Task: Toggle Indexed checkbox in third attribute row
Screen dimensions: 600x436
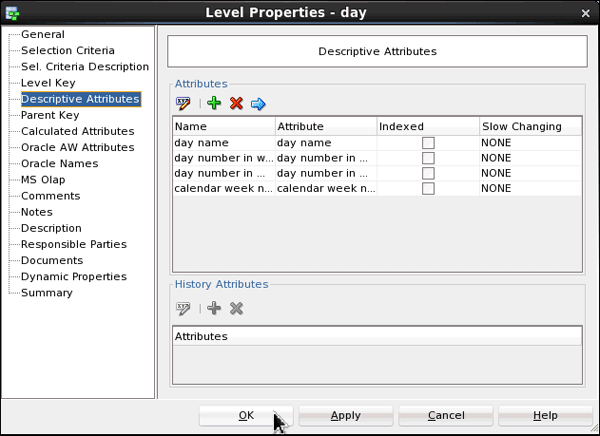Action: [428, 173]
